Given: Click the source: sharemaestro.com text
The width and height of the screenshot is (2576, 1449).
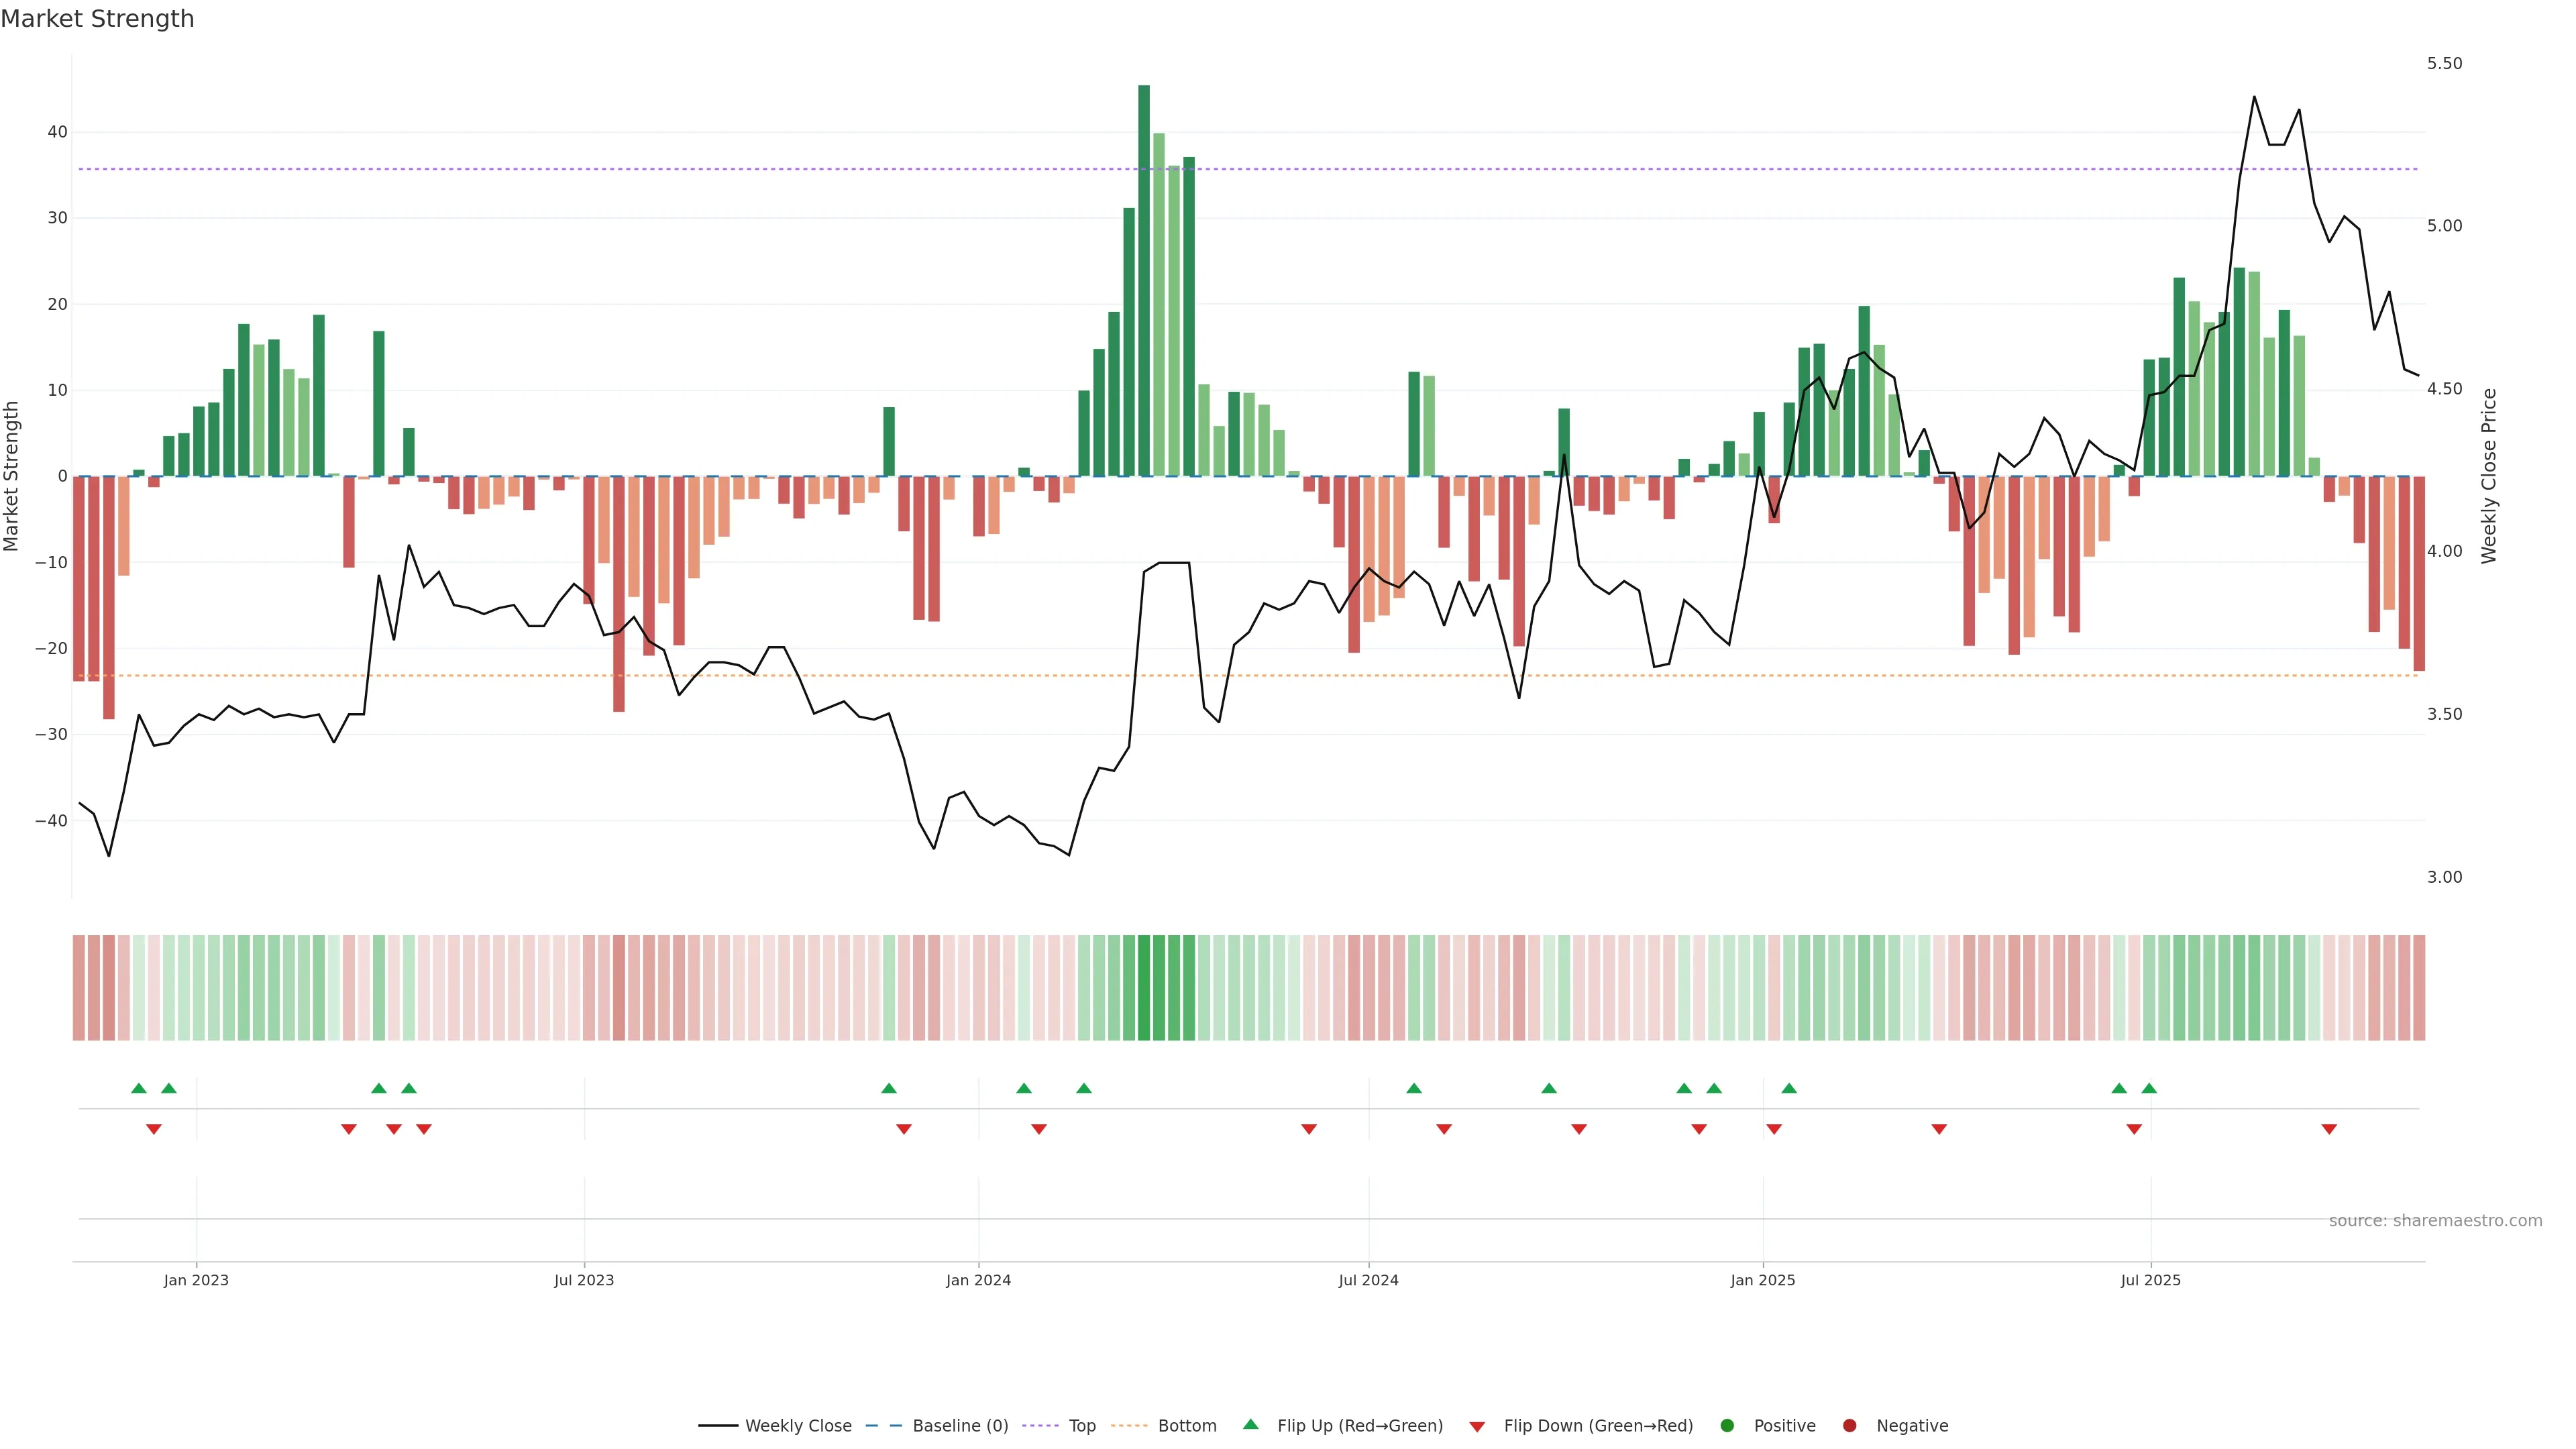Looking at the screenshot, I should [x=2435, y=1221].
